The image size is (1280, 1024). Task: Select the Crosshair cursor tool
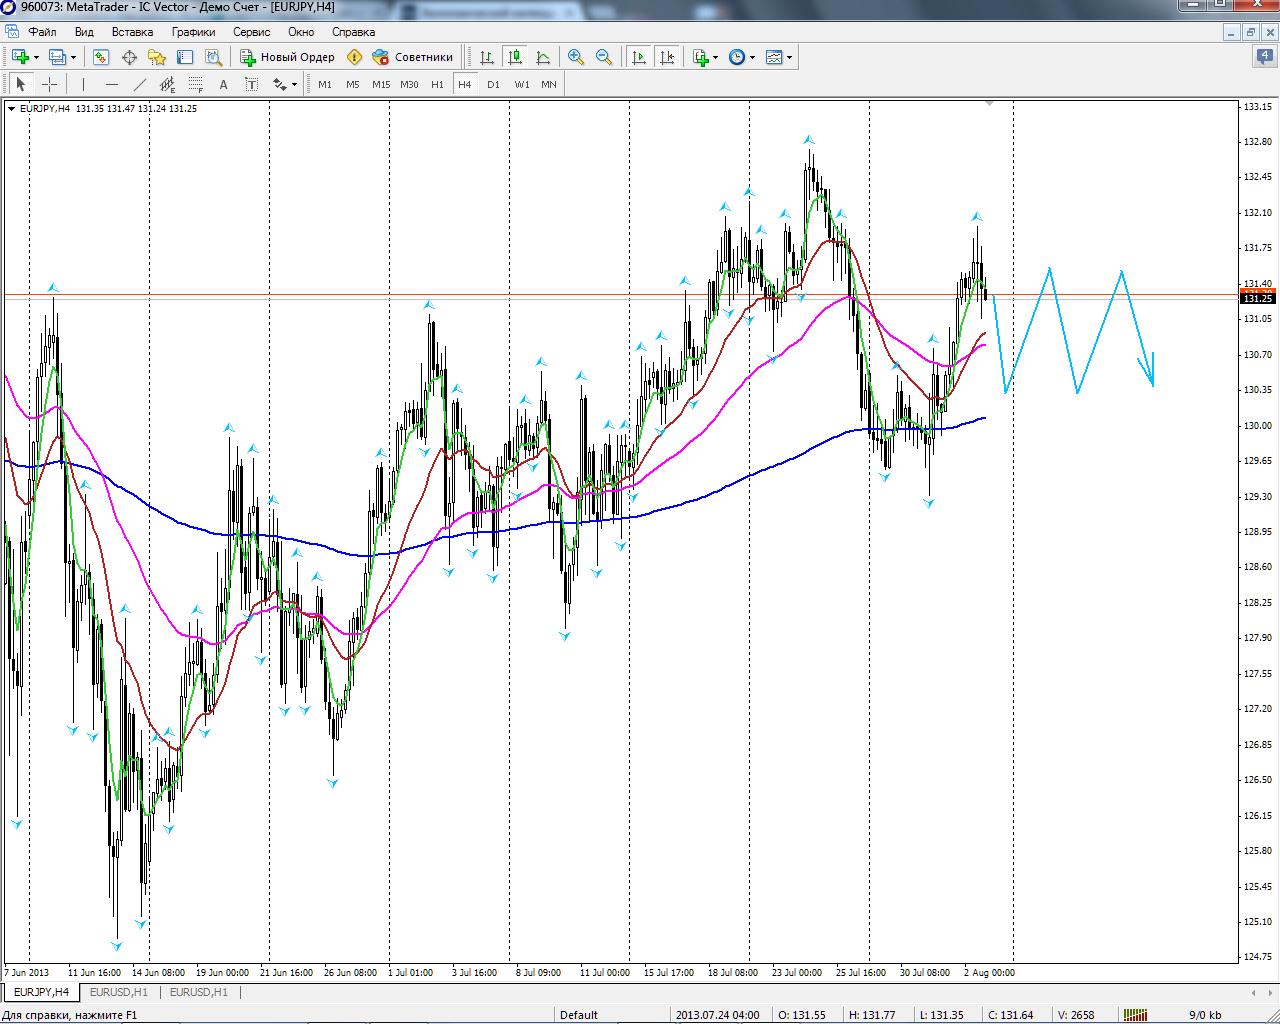49,85
